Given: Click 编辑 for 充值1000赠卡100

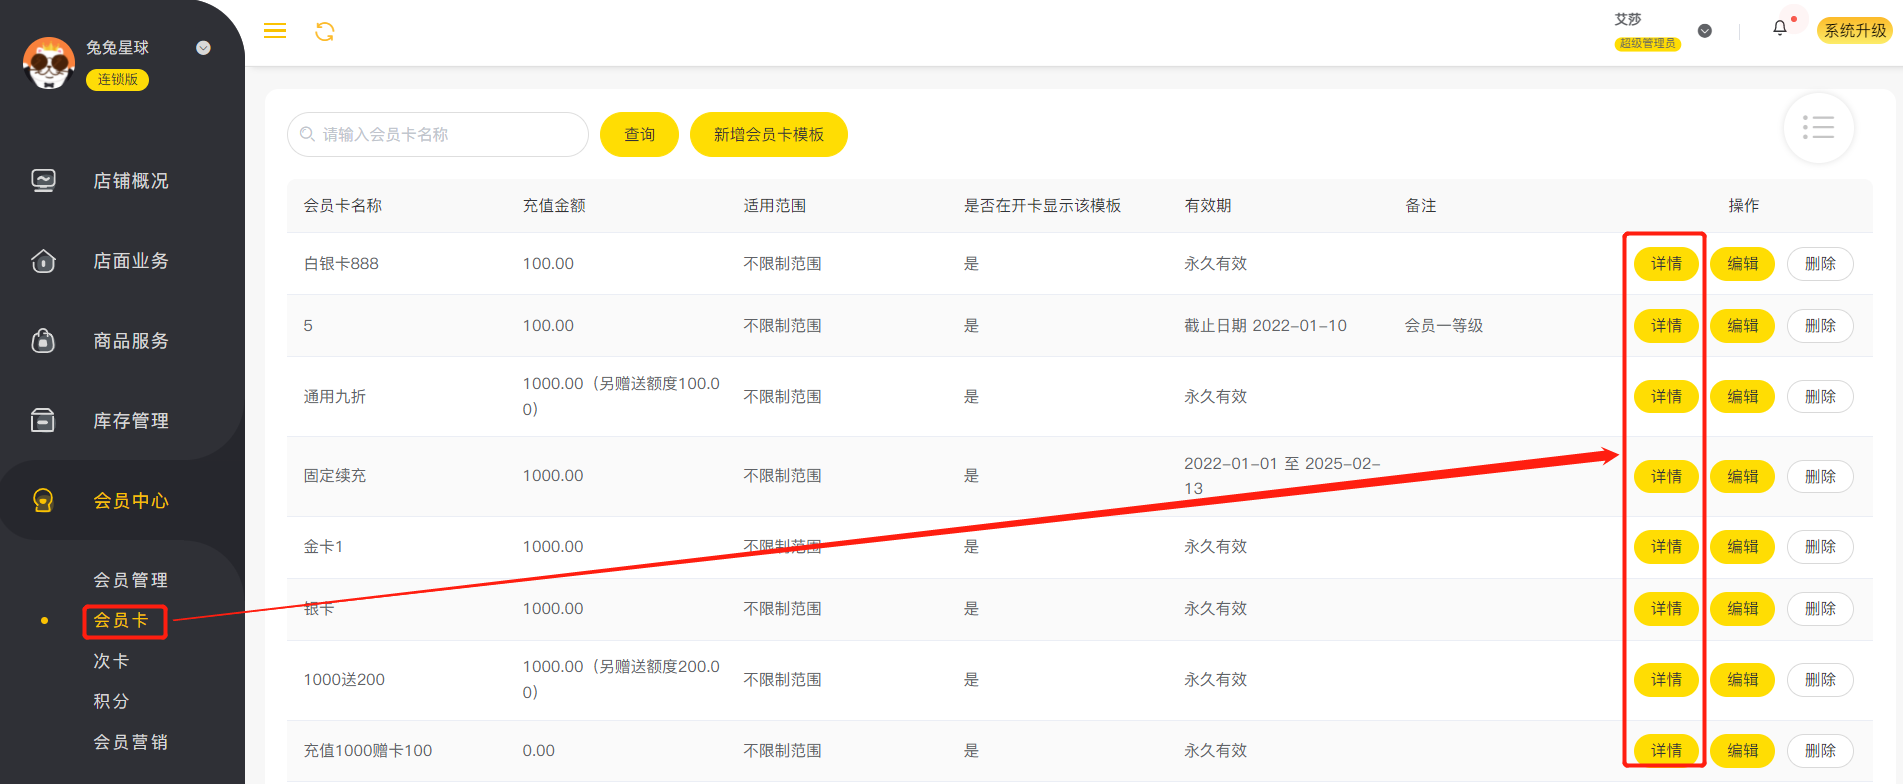Looking at the screenshot, I should [x=1742, y=751].
